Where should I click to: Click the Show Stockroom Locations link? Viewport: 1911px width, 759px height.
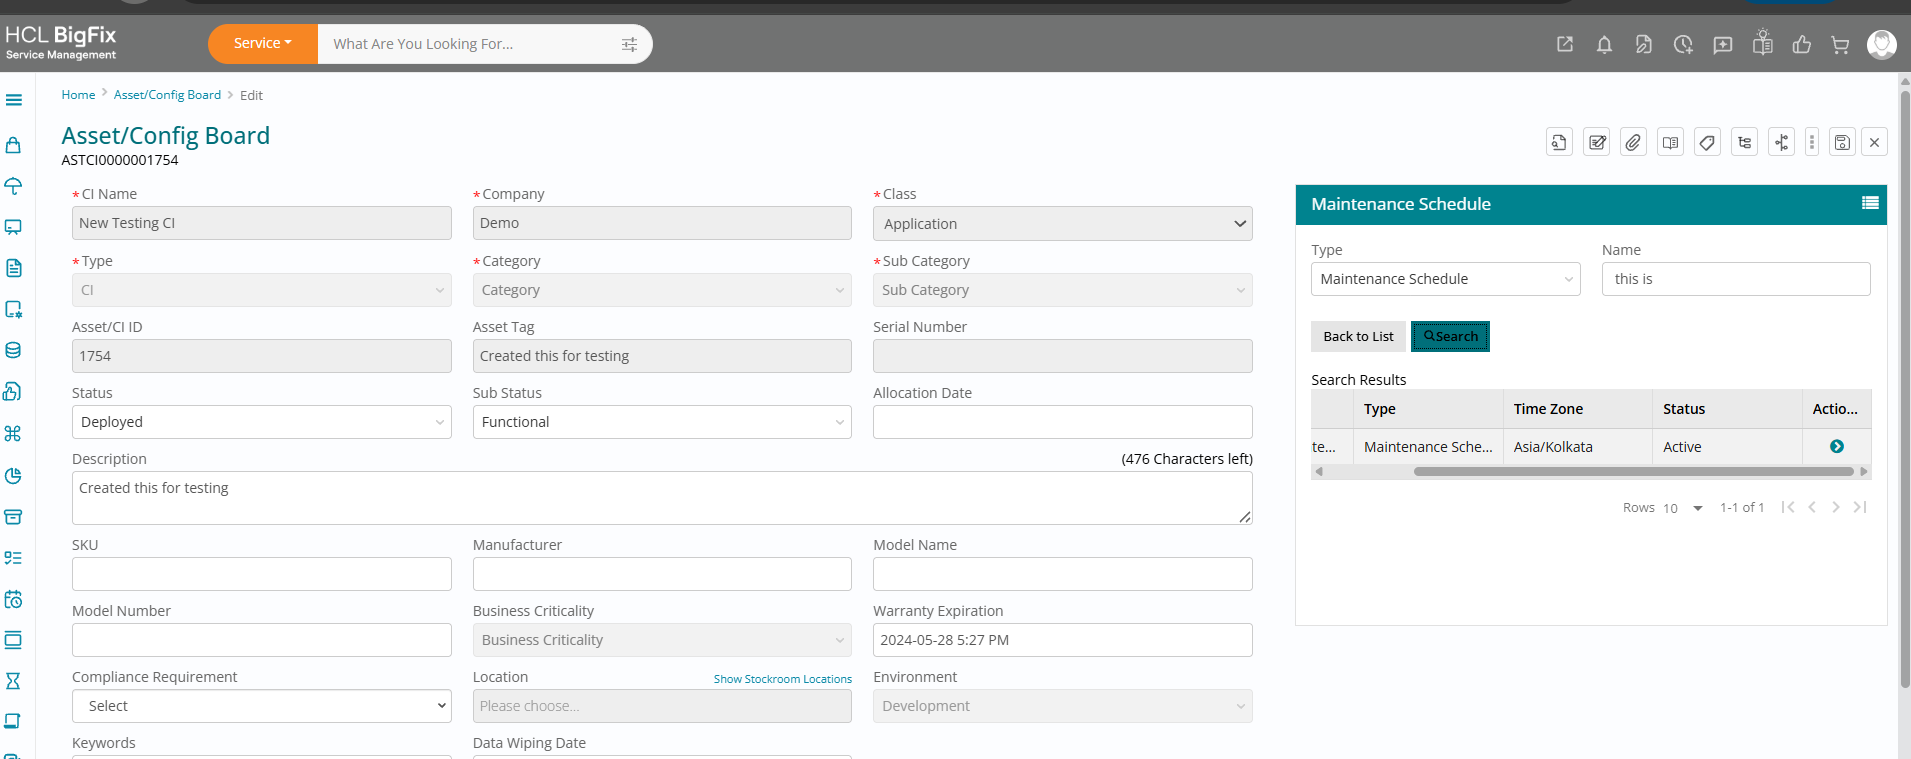[783, 679]
